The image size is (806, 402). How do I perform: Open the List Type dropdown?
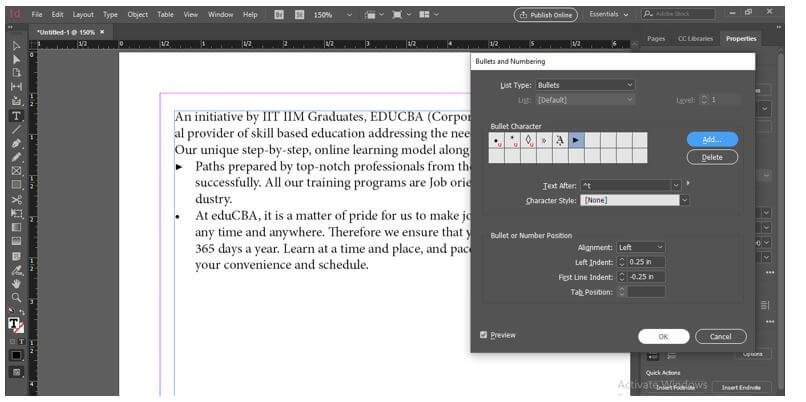point(585,85)
